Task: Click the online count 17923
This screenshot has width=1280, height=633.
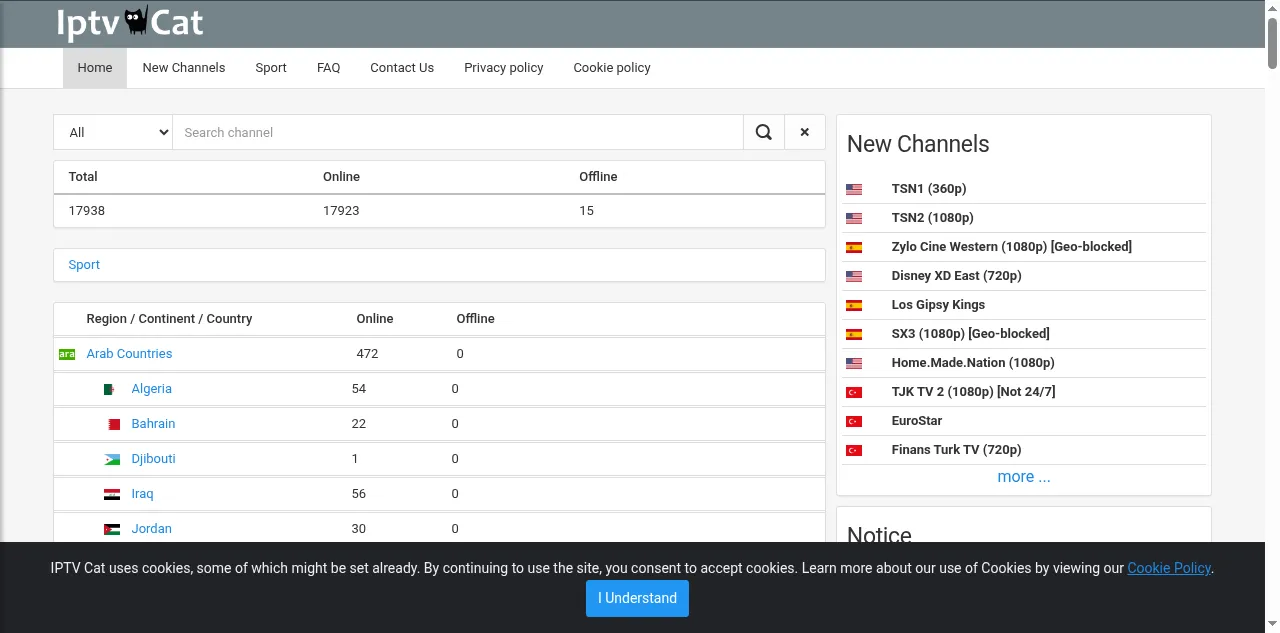Action: (341, 211)
